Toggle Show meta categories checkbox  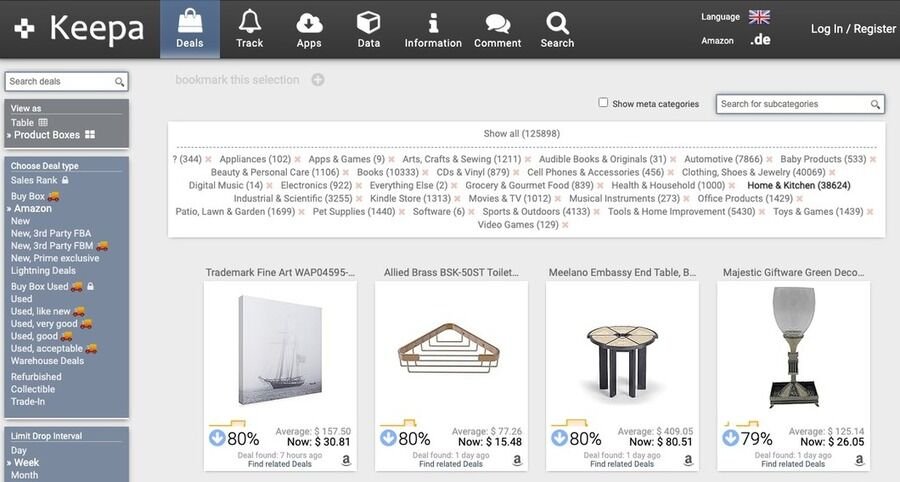603,102
